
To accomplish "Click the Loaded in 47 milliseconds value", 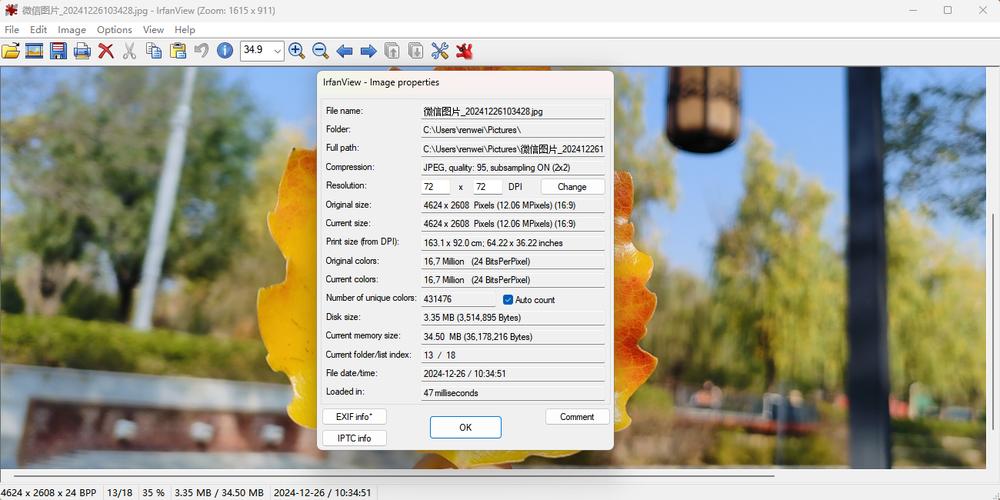I will (x=513, y=393).
